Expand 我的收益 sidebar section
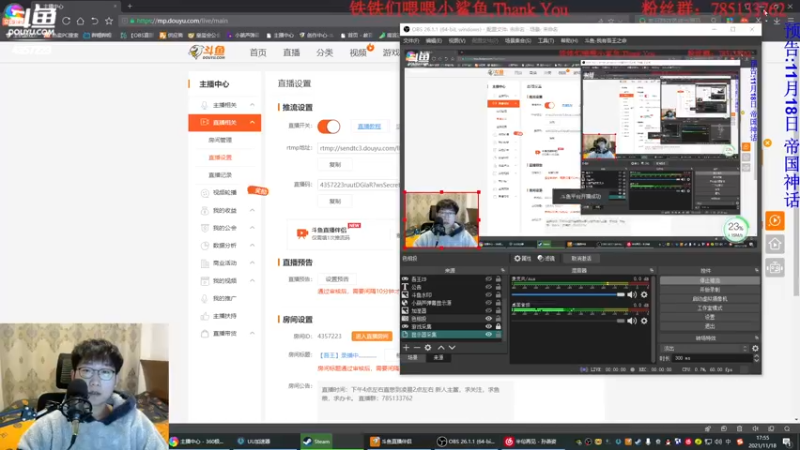 (252, 210)
